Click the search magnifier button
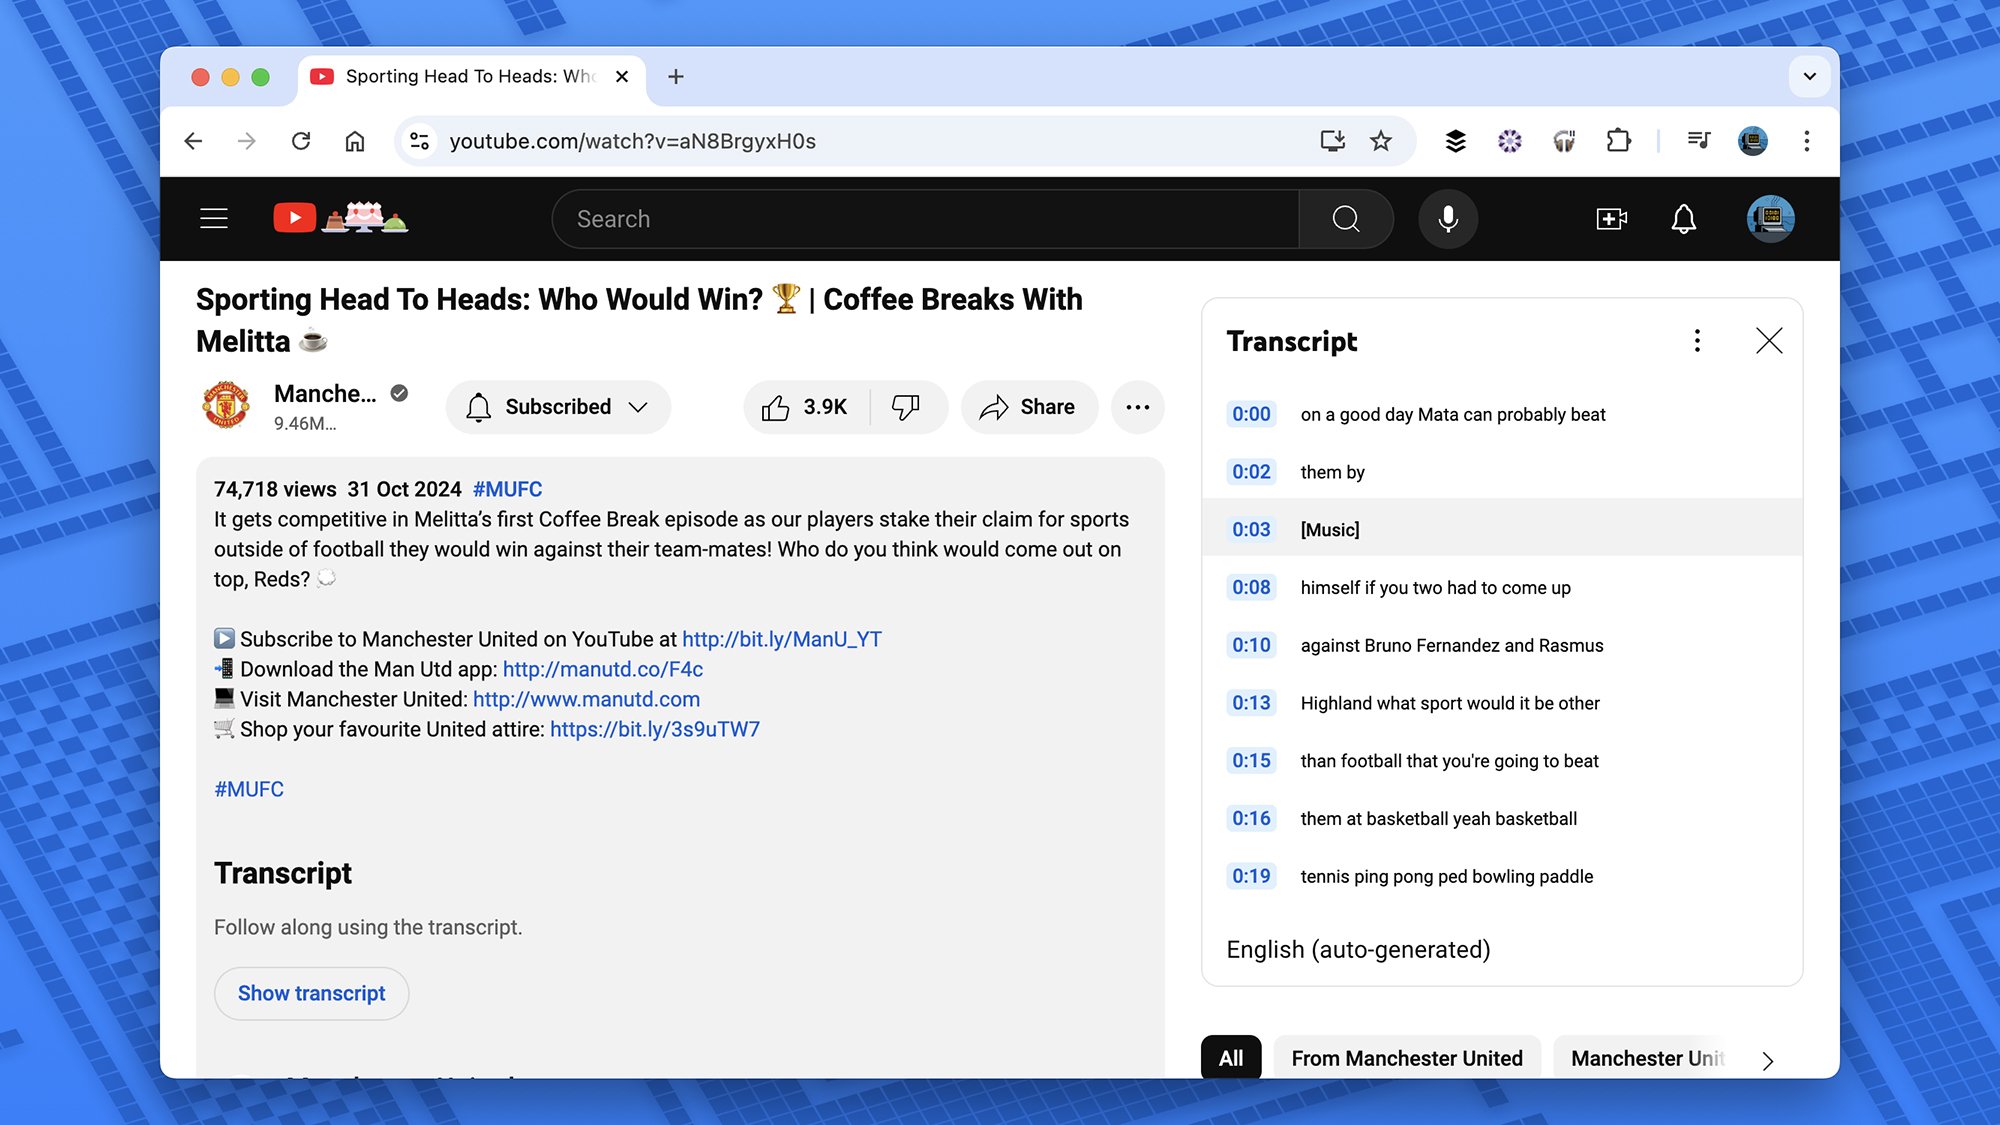Image resolution: width=2000 pixels, height=1125 pixels. pyautogui.click(x=1346, y=219)
